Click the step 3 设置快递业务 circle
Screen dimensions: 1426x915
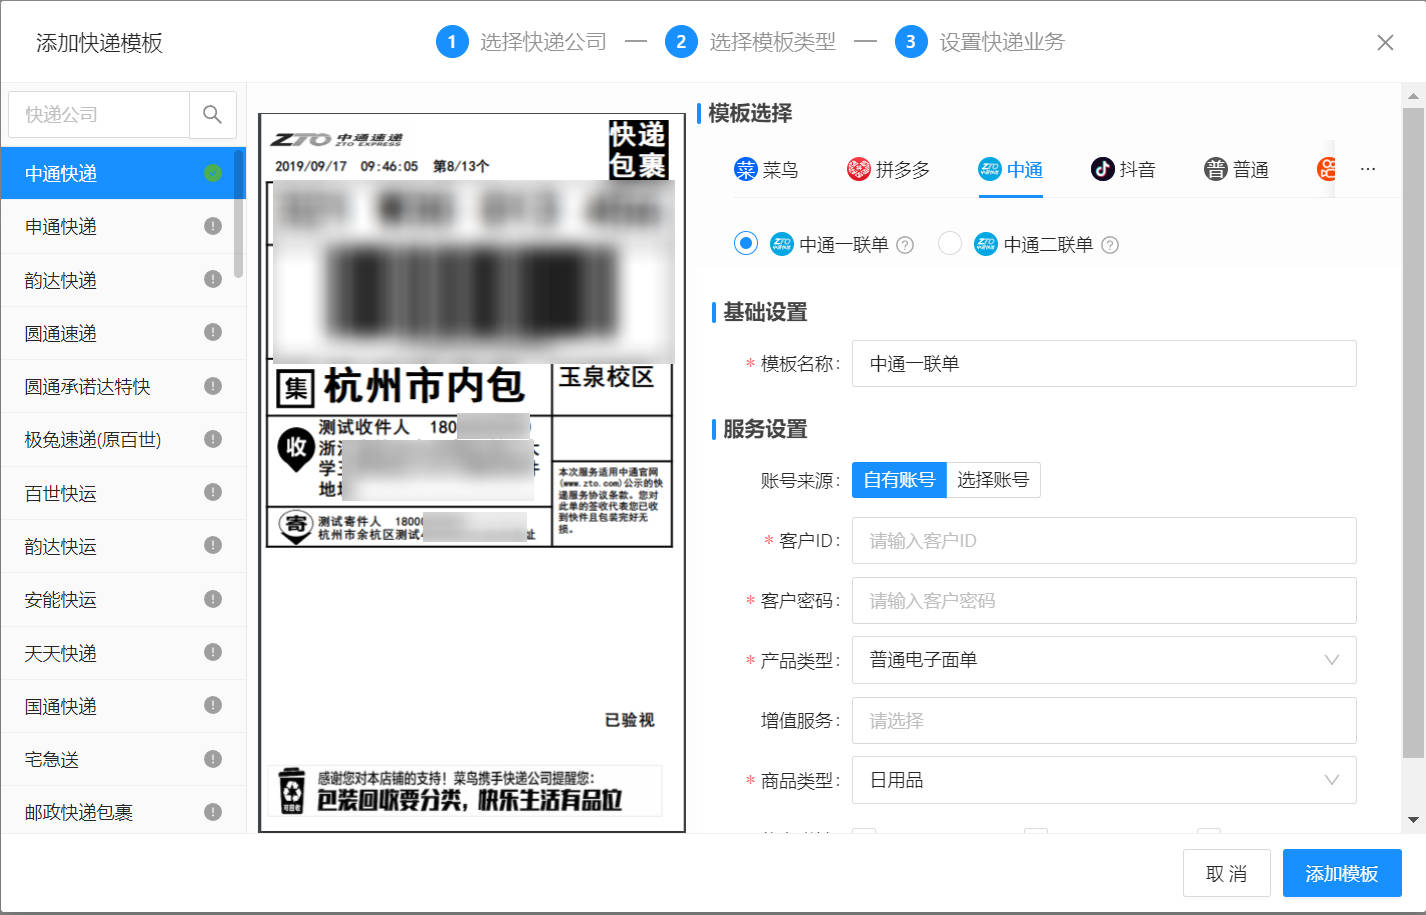coord(910,42)
